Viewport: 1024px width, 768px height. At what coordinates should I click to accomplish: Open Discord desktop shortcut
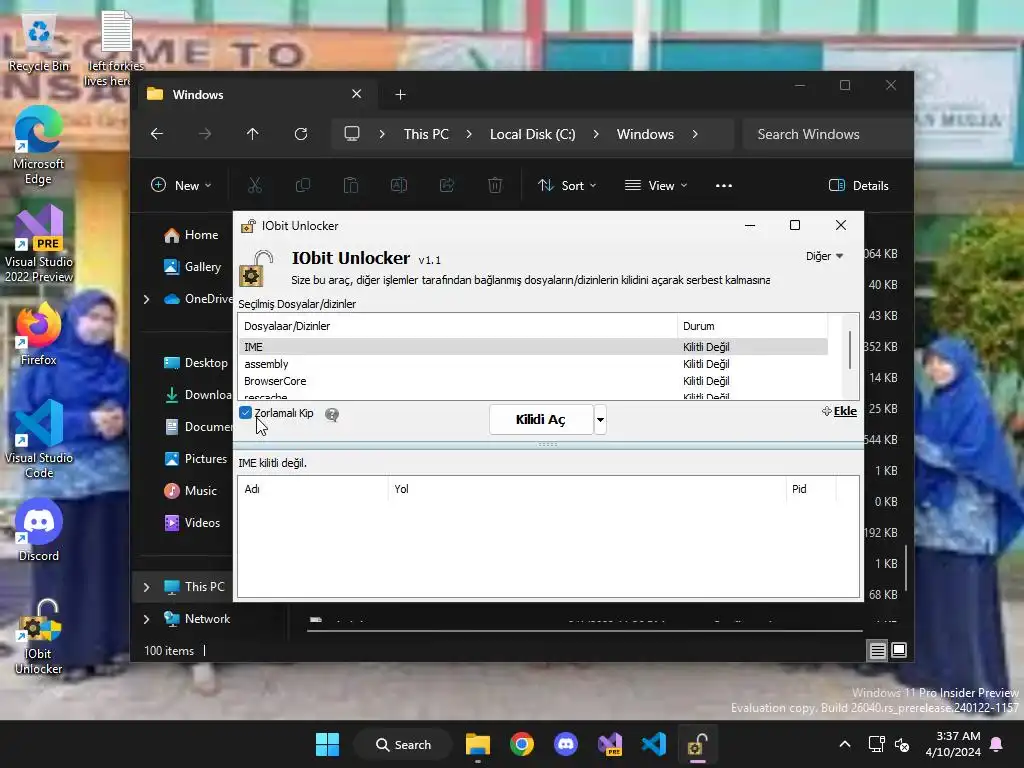39,530
